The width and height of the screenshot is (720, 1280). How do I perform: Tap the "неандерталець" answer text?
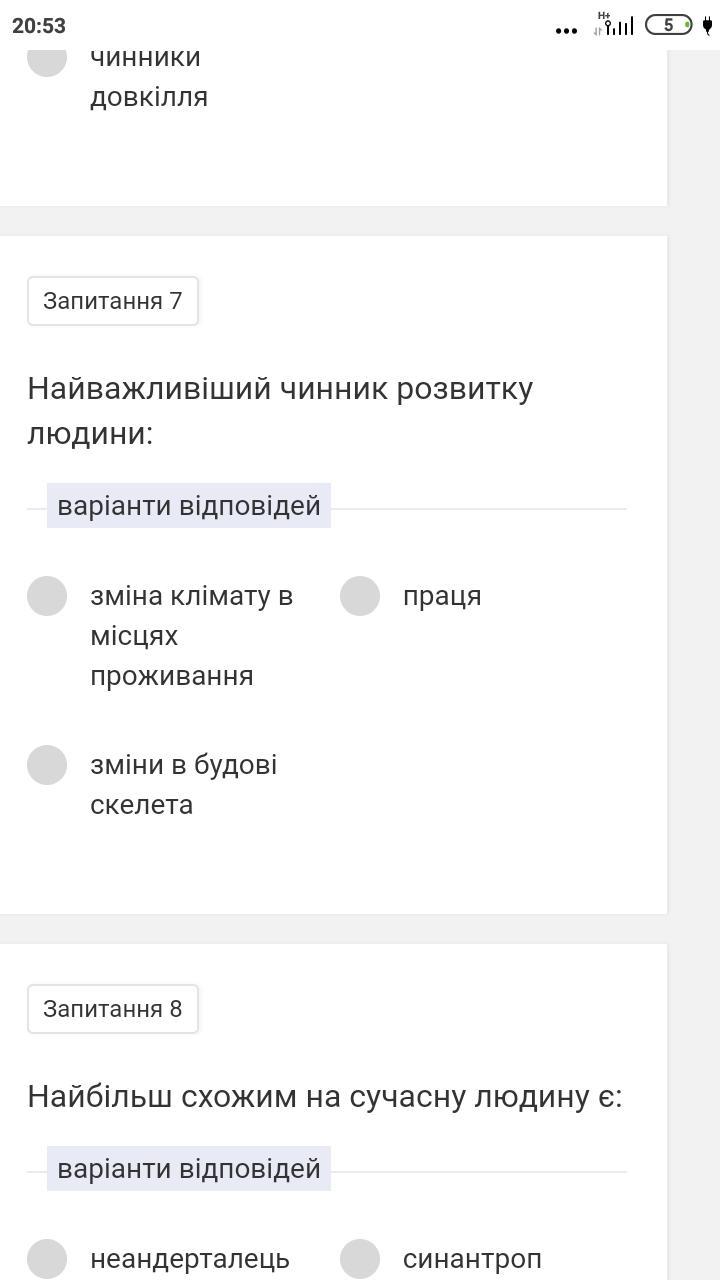coord(190,1259)
